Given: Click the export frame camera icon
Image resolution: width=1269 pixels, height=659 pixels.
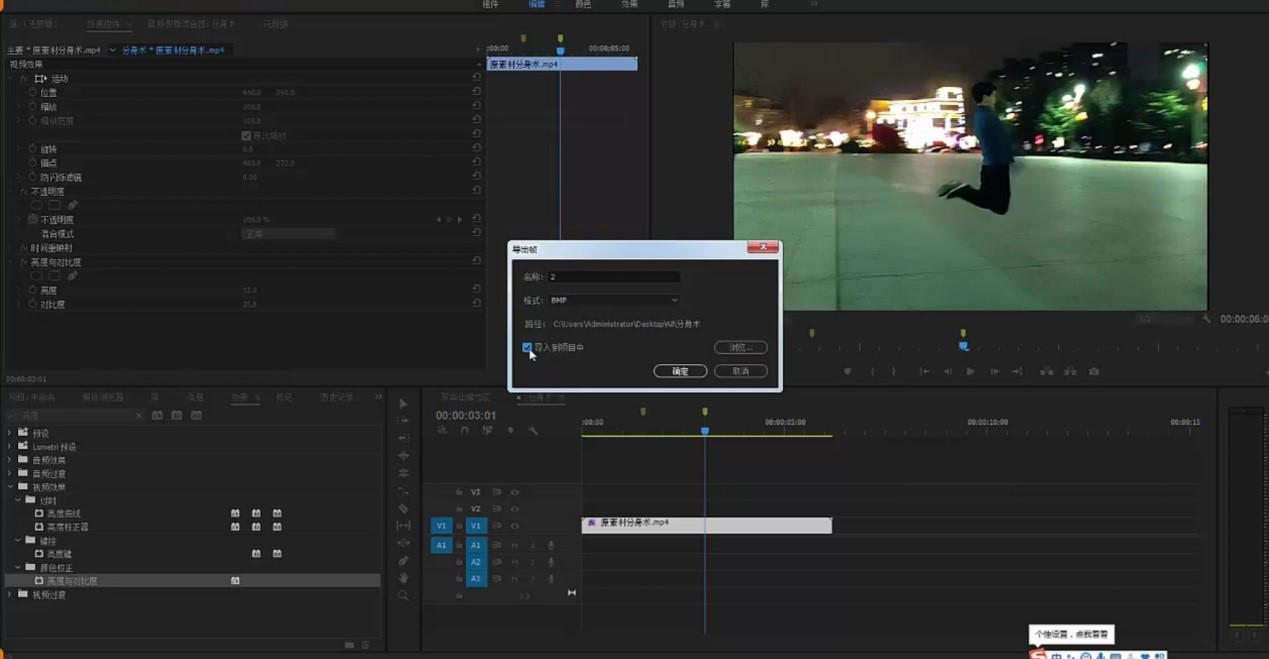Looking at the screenshot, I should (1094, 372).
